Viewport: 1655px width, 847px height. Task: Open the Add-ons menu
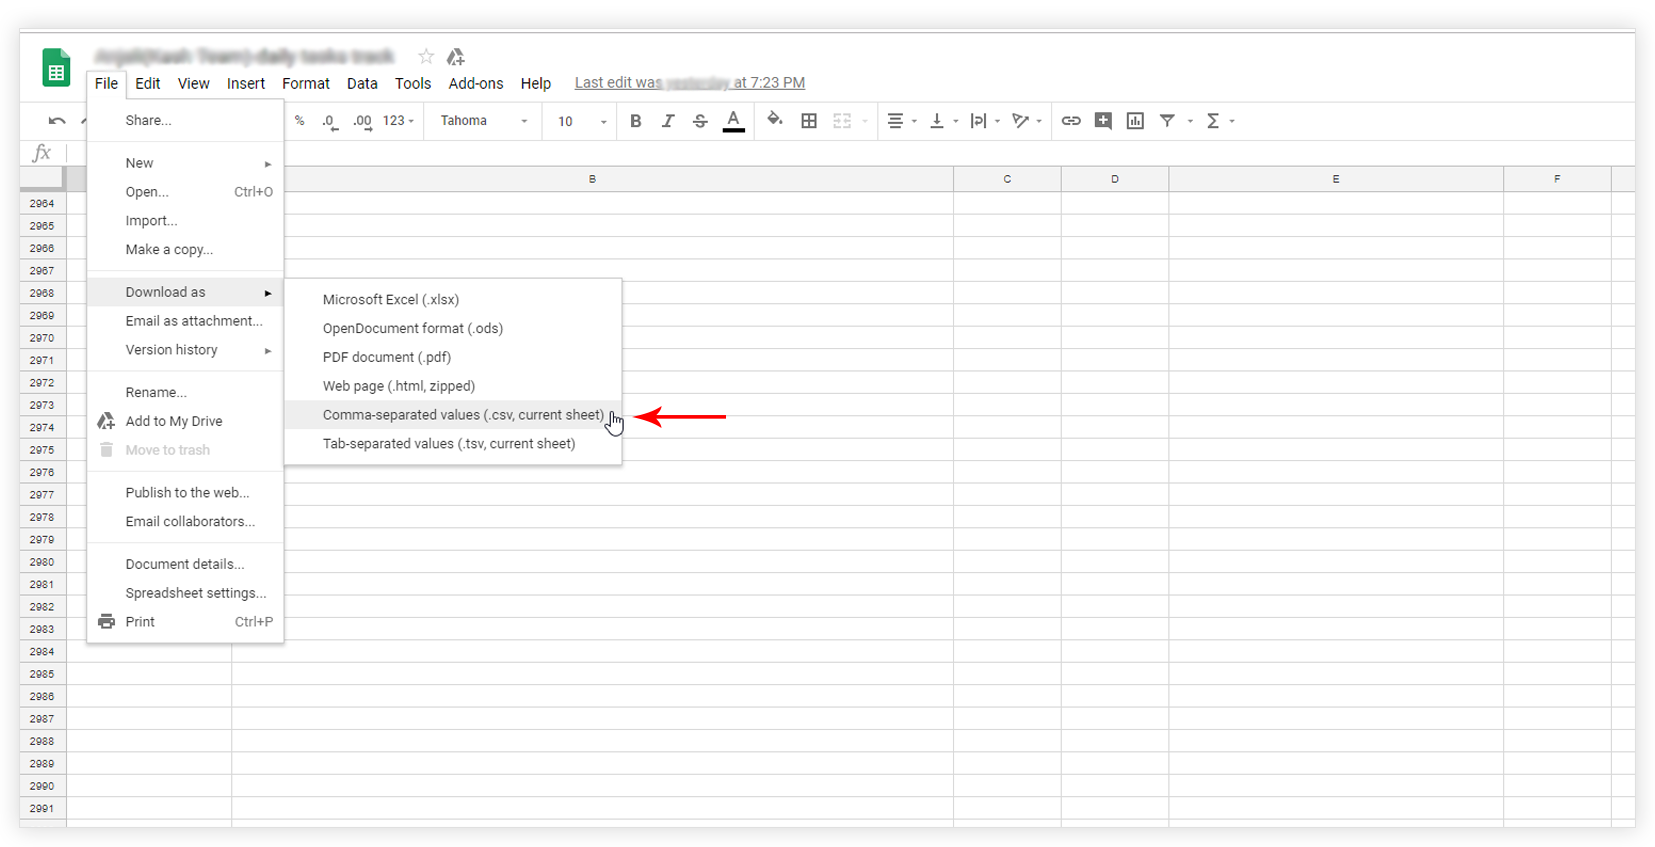coord(475,84)
